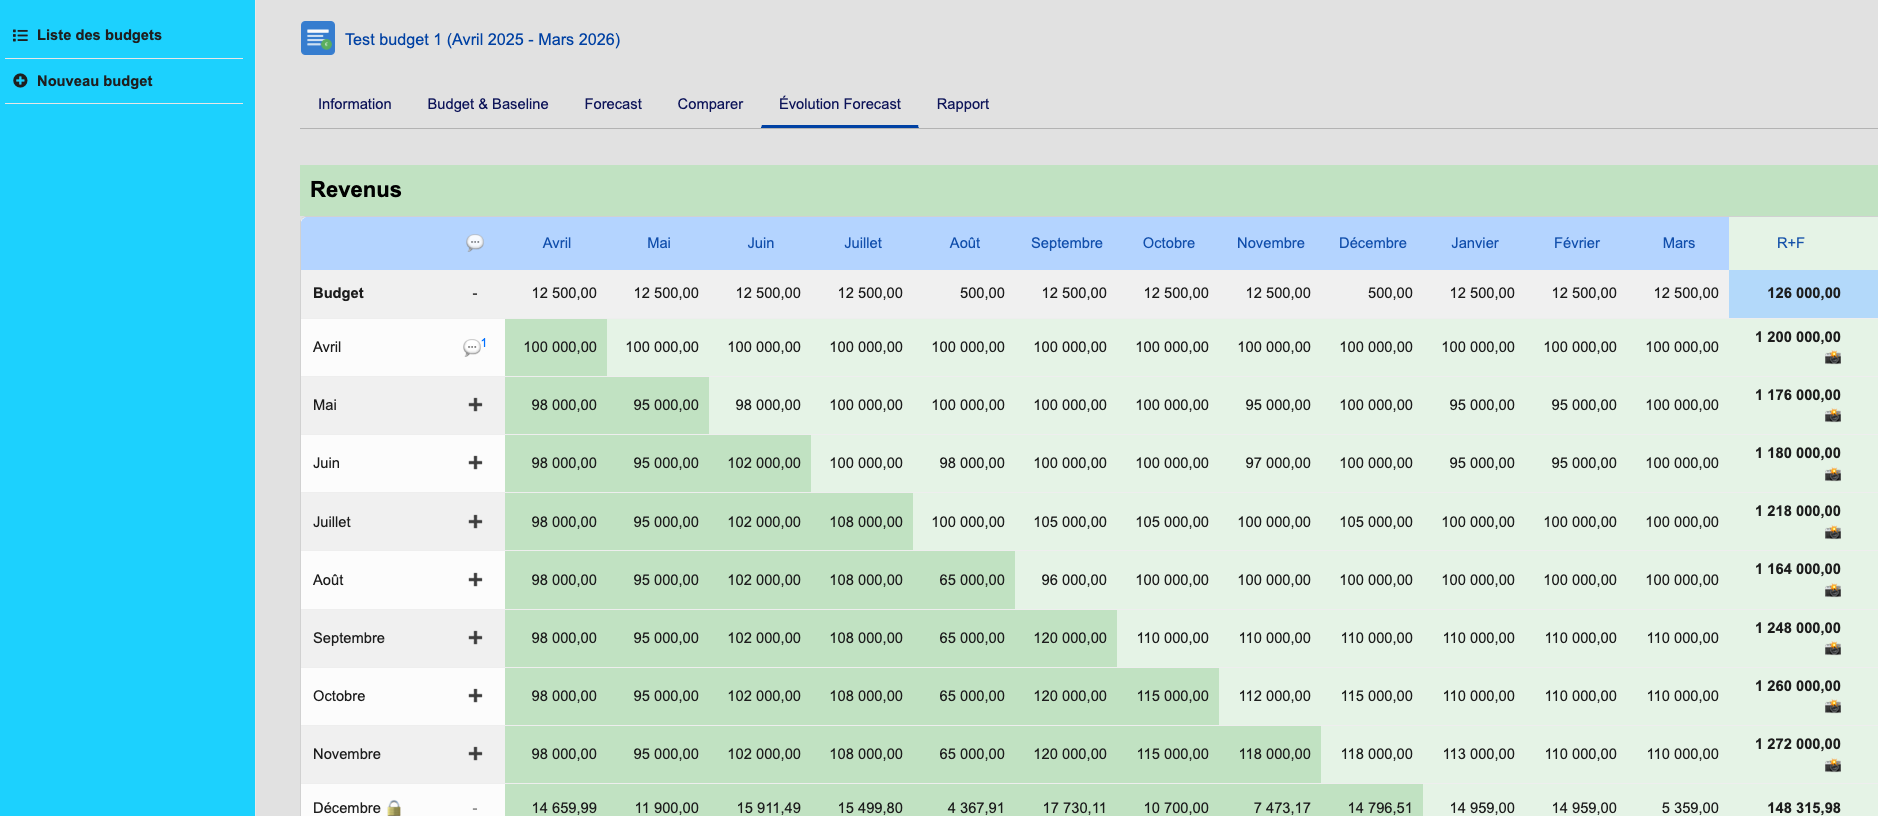Click the lock icon next to Décembre
Screen dimensions: 1878x816
click(394, 808)
